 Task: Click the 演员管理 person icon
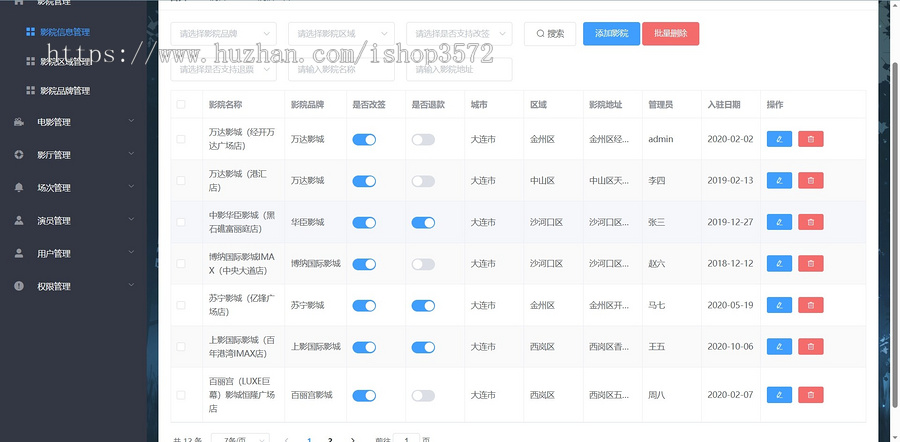[x=19, y=220]
